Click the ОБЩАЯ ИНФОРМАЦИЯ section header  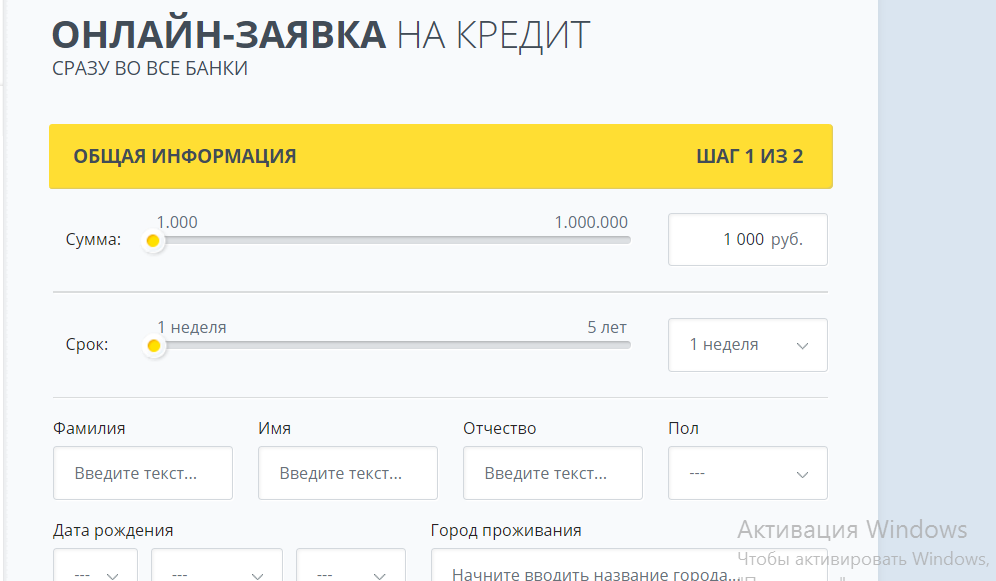(185, 157)
